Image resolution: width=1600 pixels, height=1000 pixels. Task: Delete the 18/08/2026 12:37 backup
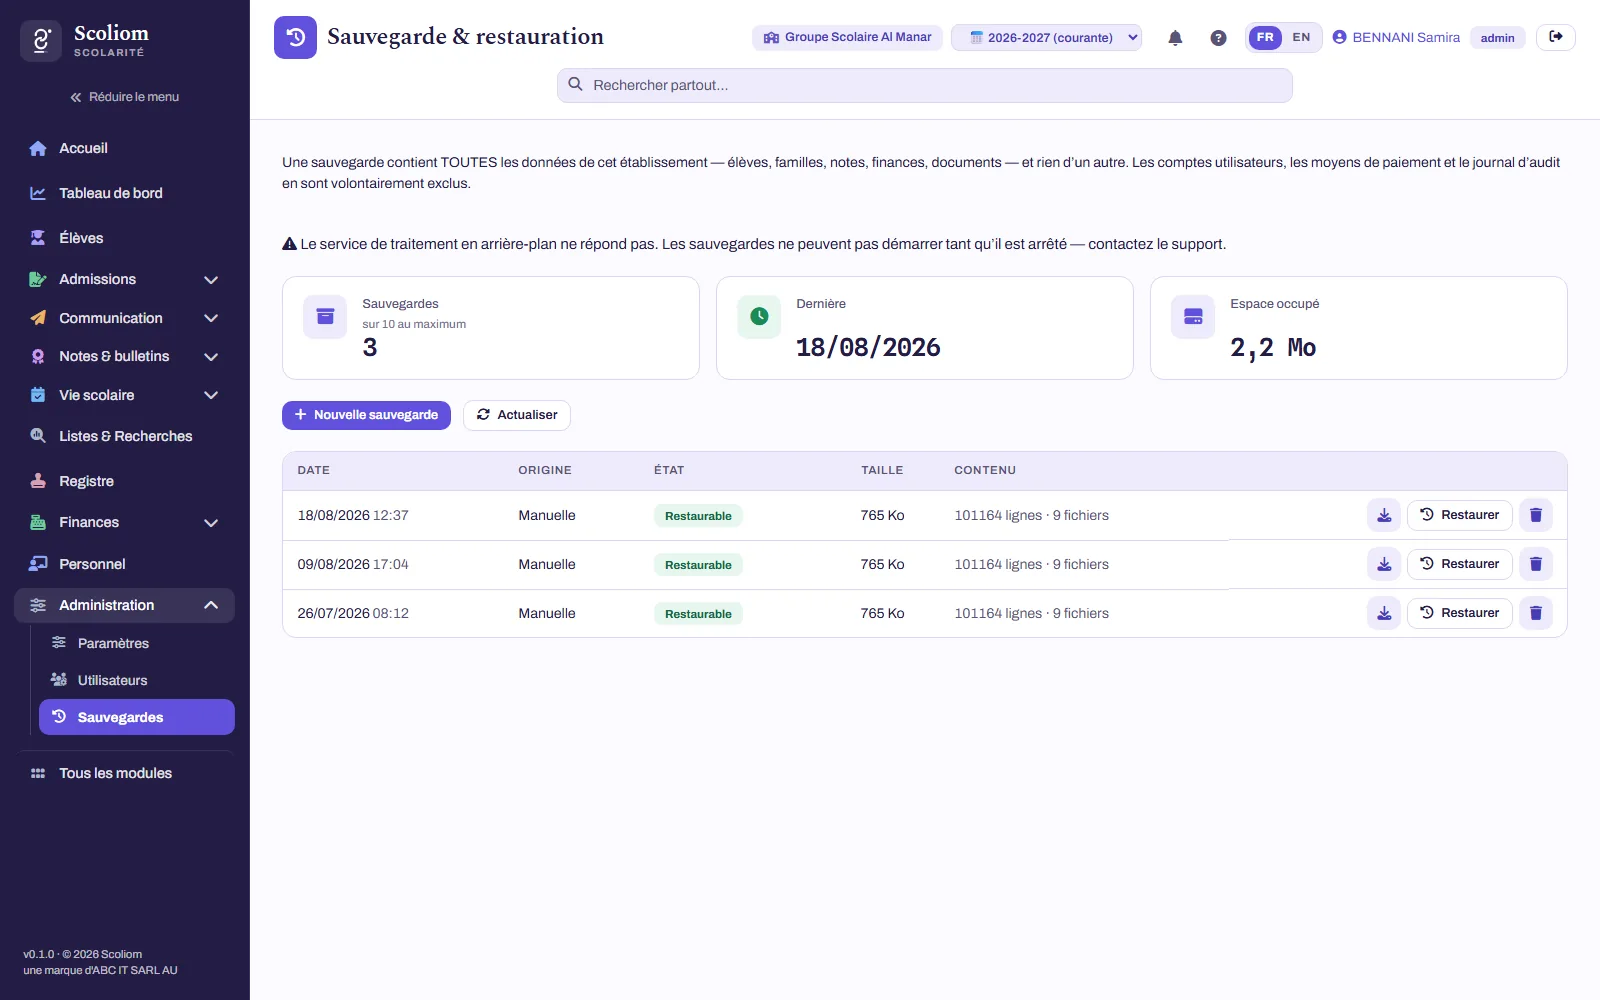1536,515
